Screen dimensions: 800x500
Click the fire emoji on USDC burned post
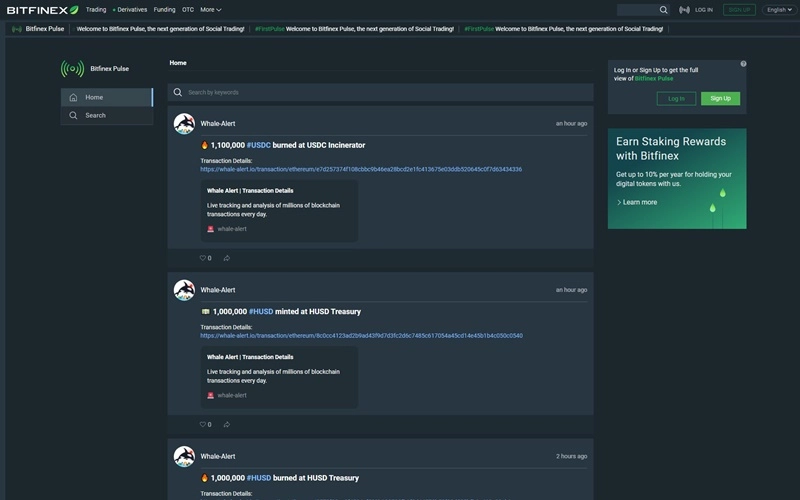pos(205,145)
